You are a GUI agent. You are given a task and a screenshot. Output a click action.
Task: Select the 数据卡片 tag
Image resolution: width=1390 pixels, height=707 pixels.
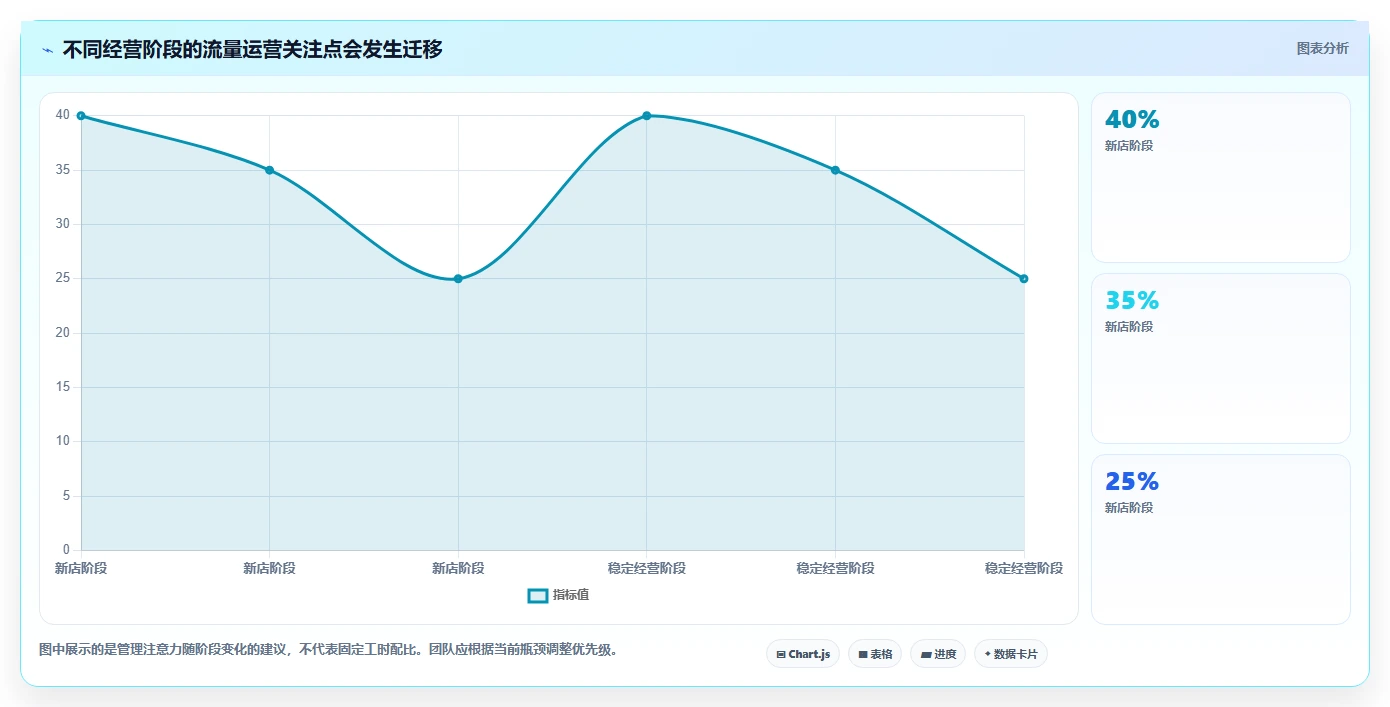[x=1011, y=654]
